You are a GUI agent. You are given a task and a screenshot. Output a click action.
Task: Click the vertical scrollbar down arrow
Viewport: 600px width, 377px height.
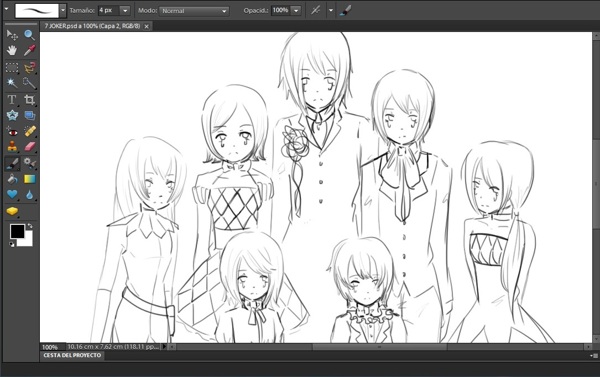pos(596,339)
